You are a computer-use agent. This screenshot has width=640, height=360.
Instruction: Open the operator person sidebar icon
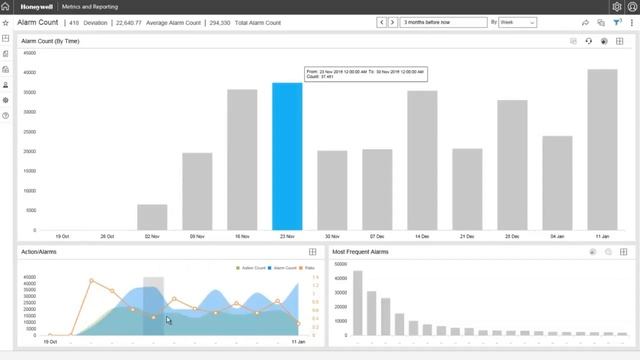[6, 85]
